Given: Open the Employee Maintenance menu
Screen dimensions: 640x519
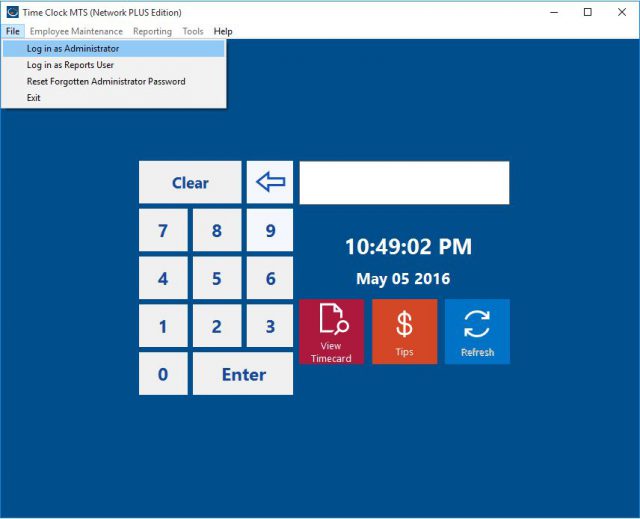Looking at the screenshot, I should pos(76,31).
